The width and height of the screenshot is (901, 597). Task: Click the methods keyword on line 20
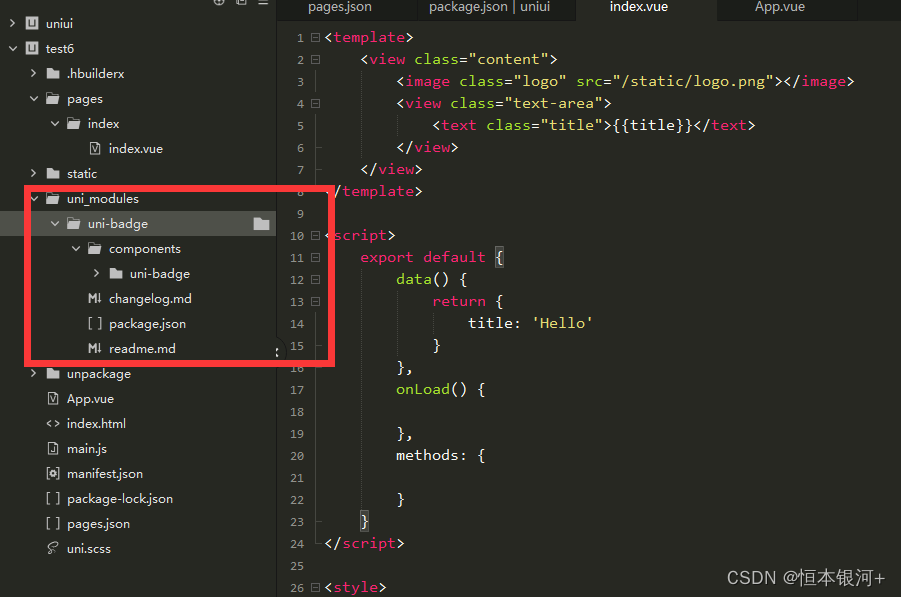click(x=428, y=455)
